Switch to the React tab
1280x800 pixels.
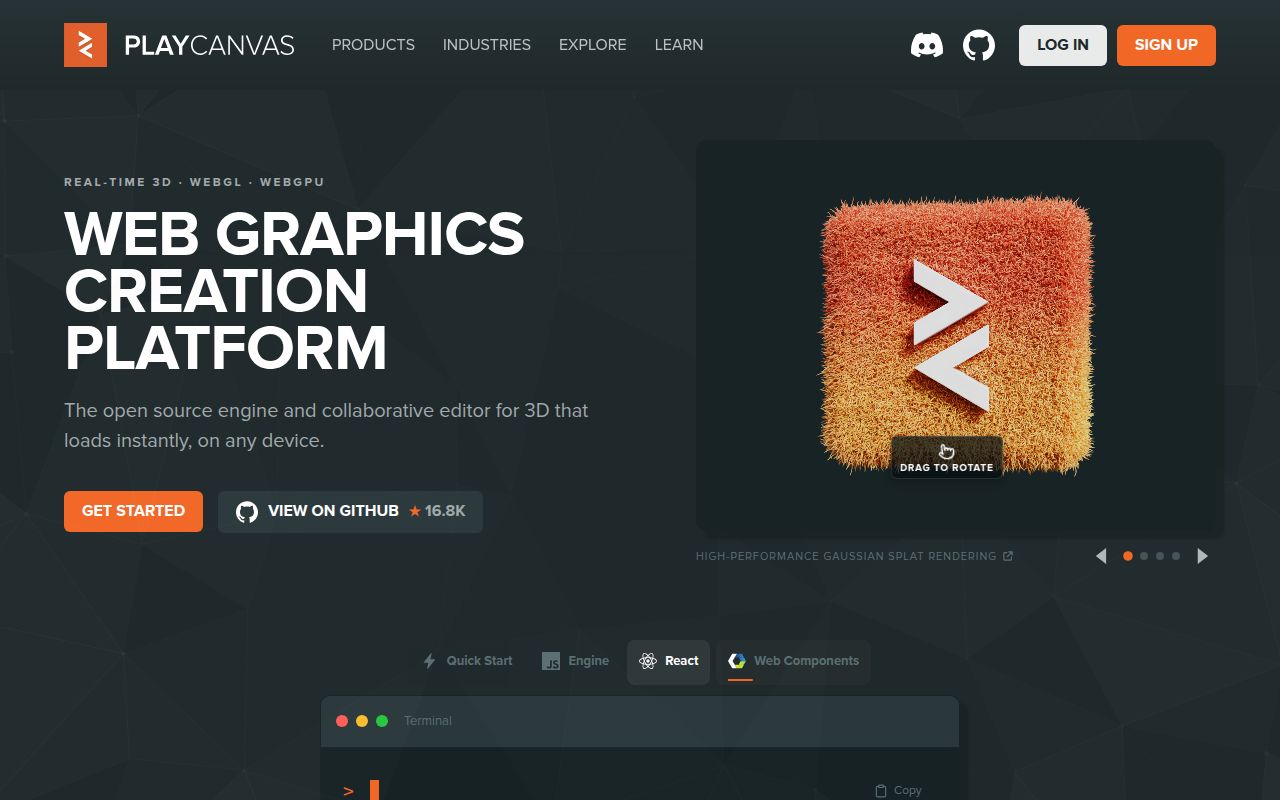point(669,662)
